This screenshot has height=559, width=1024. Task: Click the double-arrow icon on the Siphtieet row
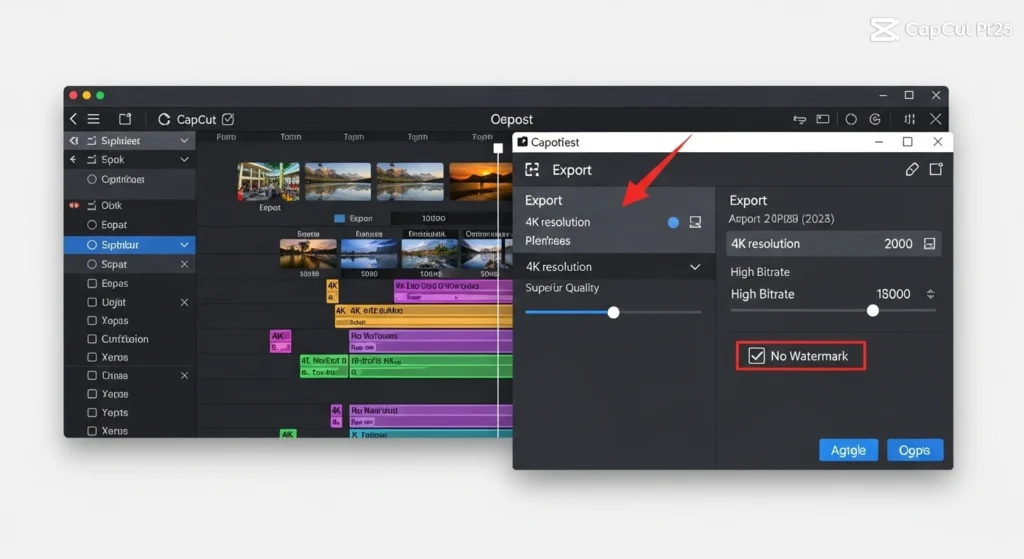coord(74,140)
